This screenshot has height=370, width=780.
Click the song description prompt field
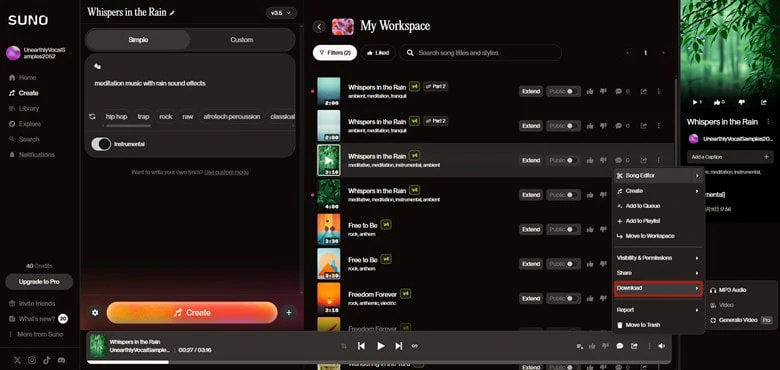(x=190, y=83)
